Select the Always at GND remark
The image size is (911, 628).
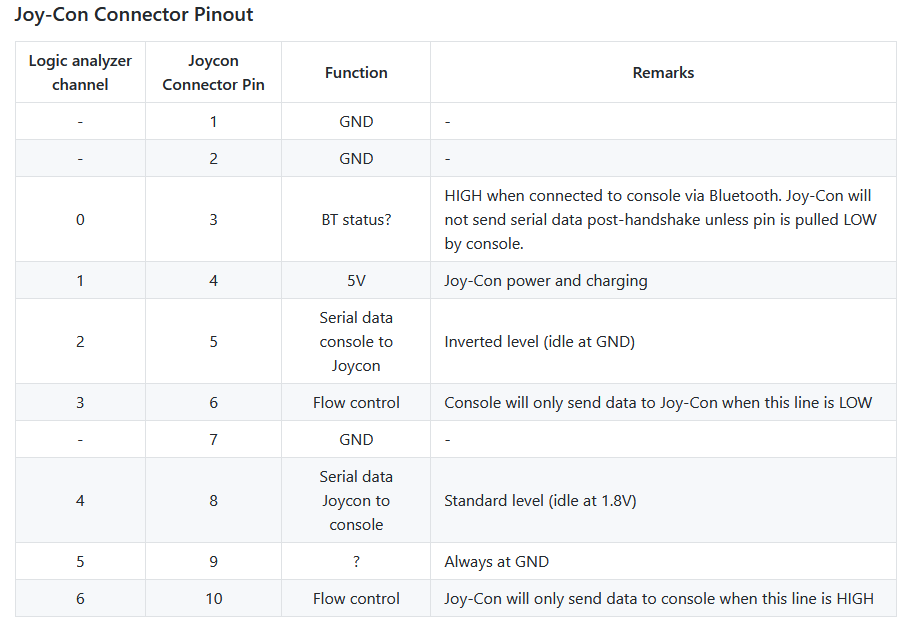tap(496, 562)
